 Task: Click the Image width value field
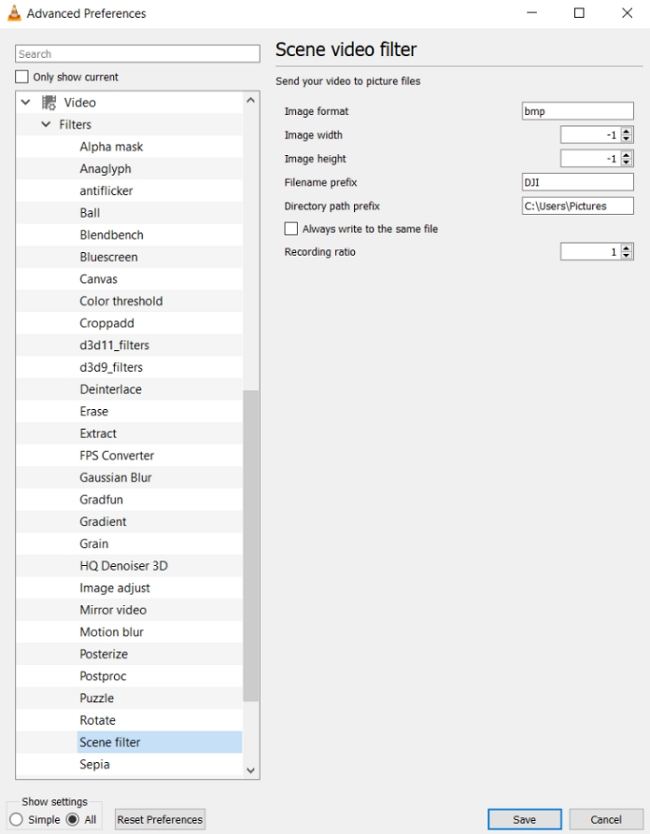point(590,135)
